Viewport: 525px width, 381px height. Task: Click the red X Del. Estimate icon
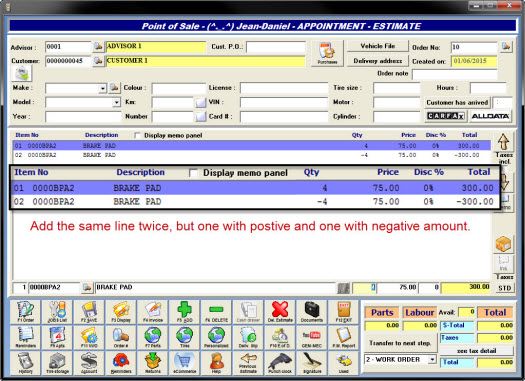tap(280, 312)
